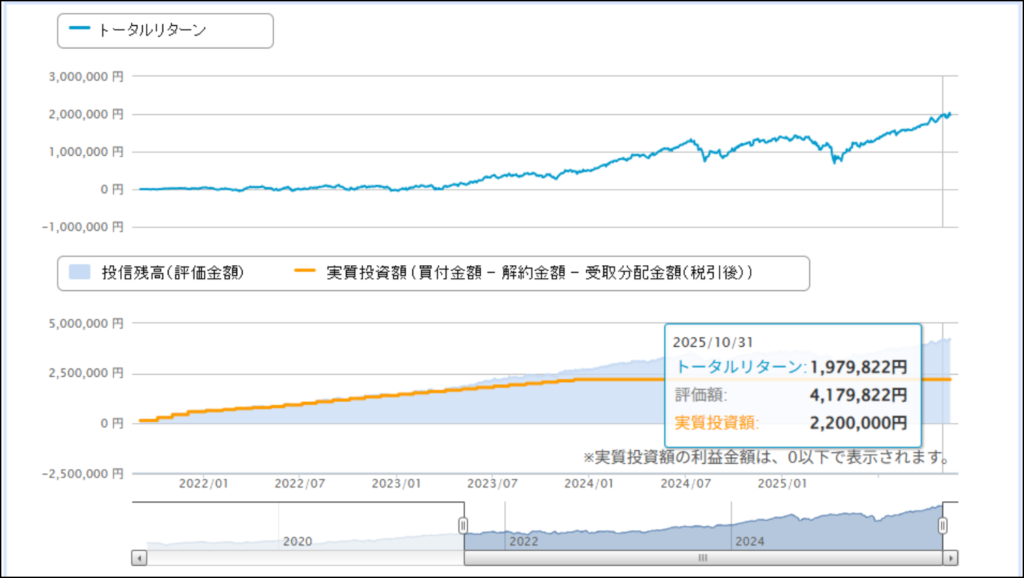Click the blue line icon beside トータルリターン
Viewport: 1024px width, 578px height.
(79, 30)
